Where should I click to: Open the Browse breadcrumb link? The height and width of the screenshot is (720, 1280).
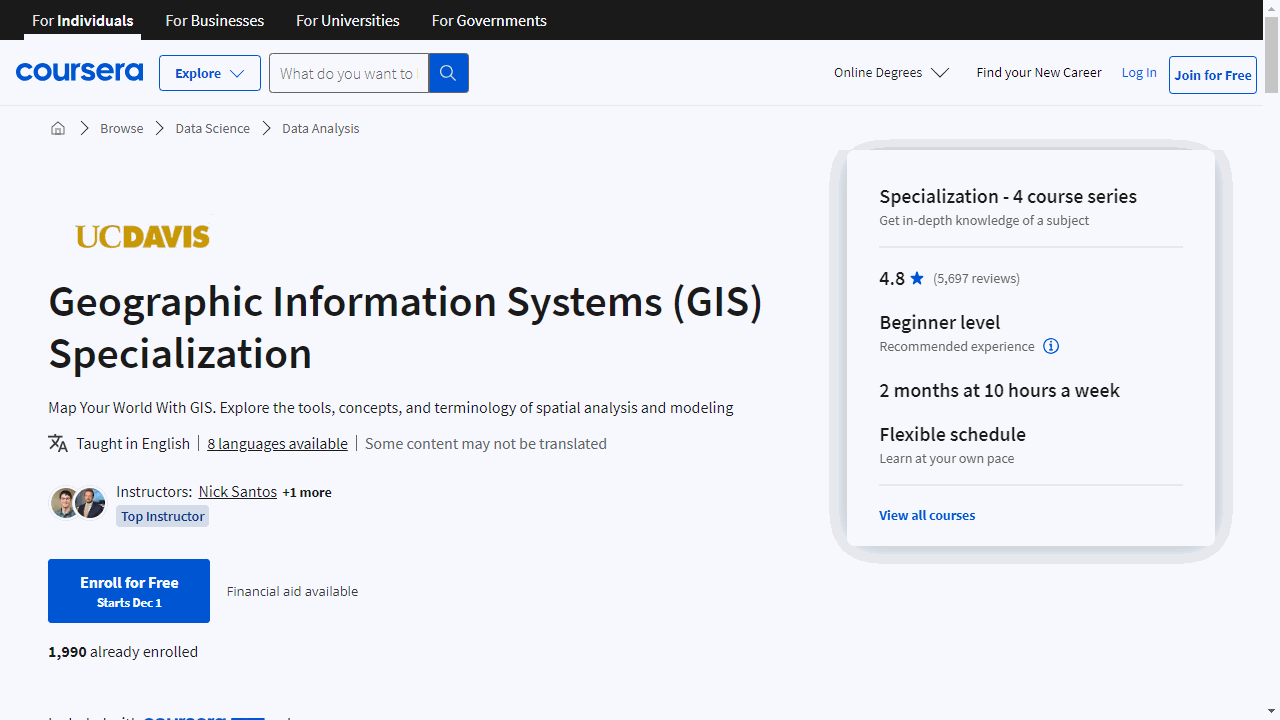click(x=121, y=128)
